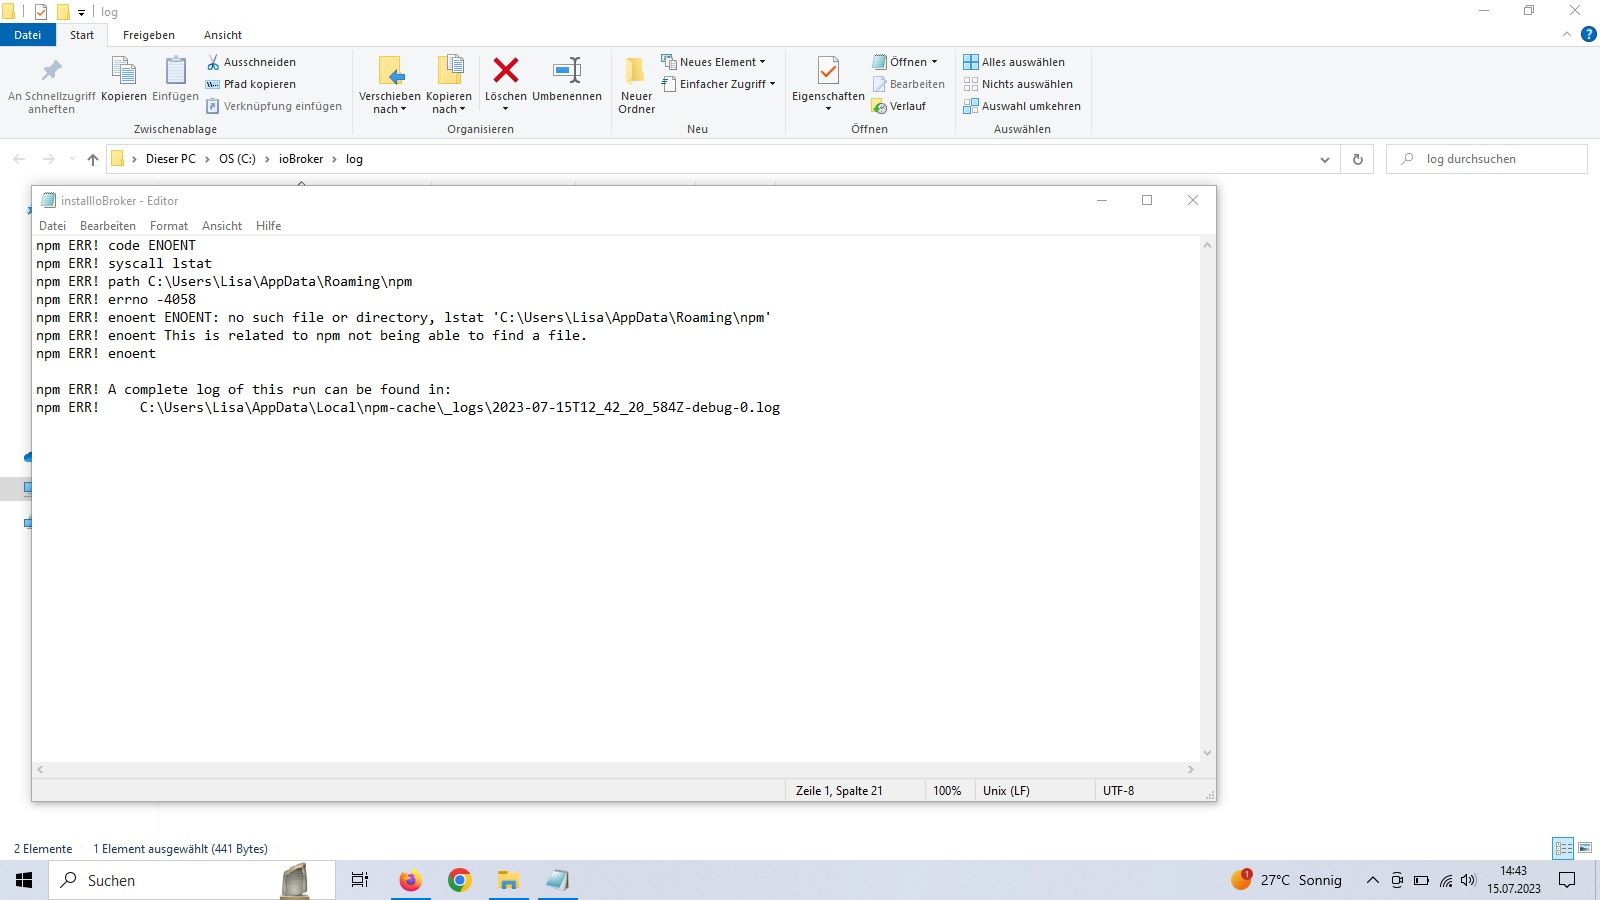Viewport: 1600px width, 900px height.
Task: Open Neues Element dropdown
Action: tap(713, 62)
